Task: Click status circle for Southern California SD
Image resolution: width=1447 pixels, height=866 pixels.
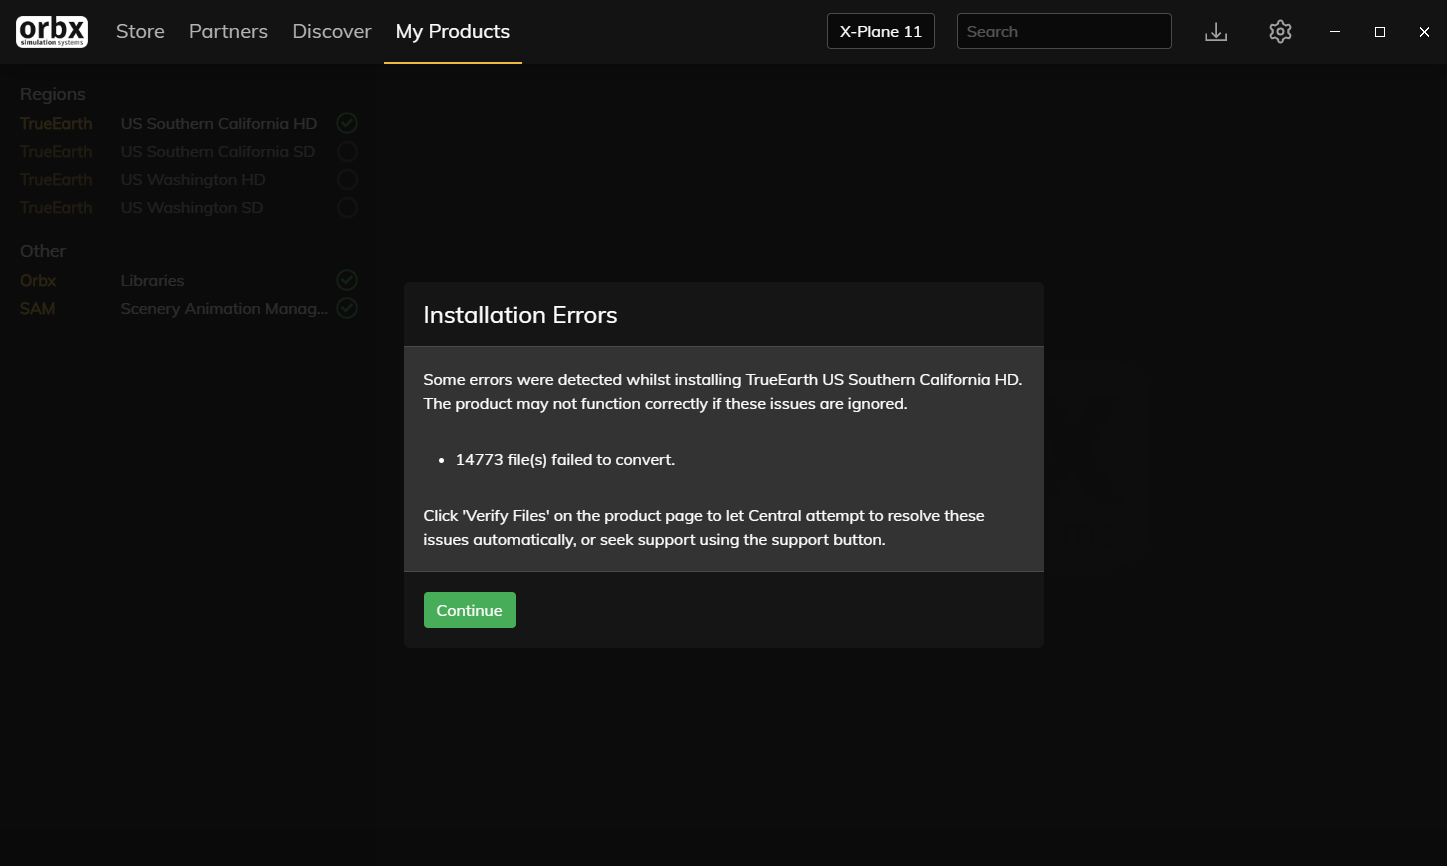Action: pyautogui.click(x=347, y=151)
